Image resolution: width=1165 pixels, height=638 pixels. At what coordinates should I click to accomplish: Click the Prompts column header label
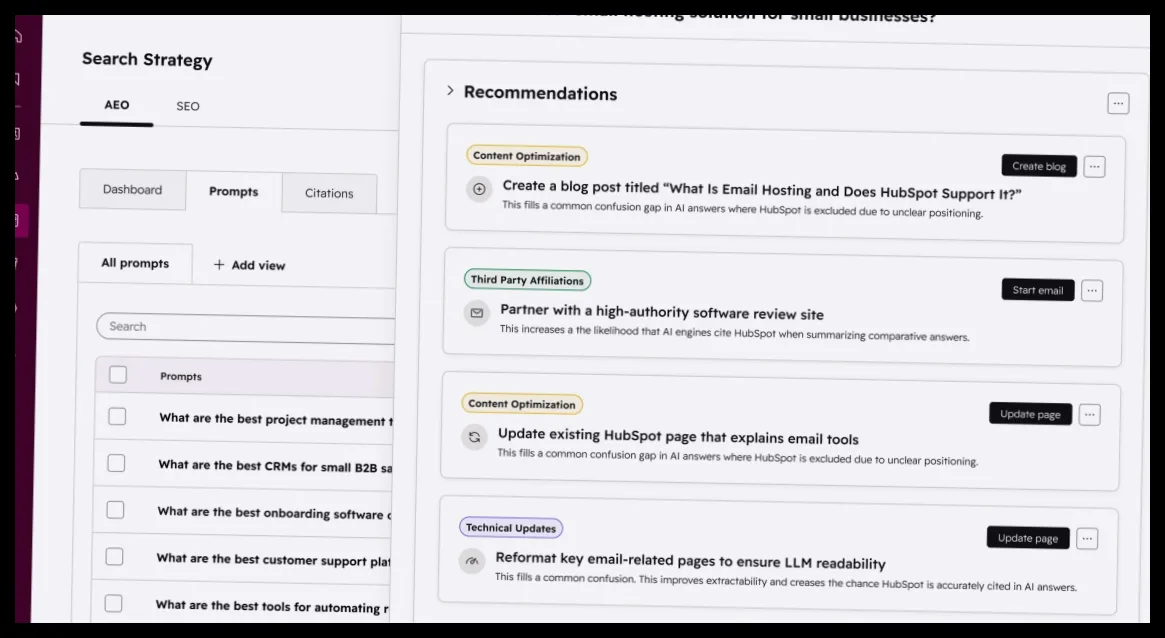(x=181, y=377)
